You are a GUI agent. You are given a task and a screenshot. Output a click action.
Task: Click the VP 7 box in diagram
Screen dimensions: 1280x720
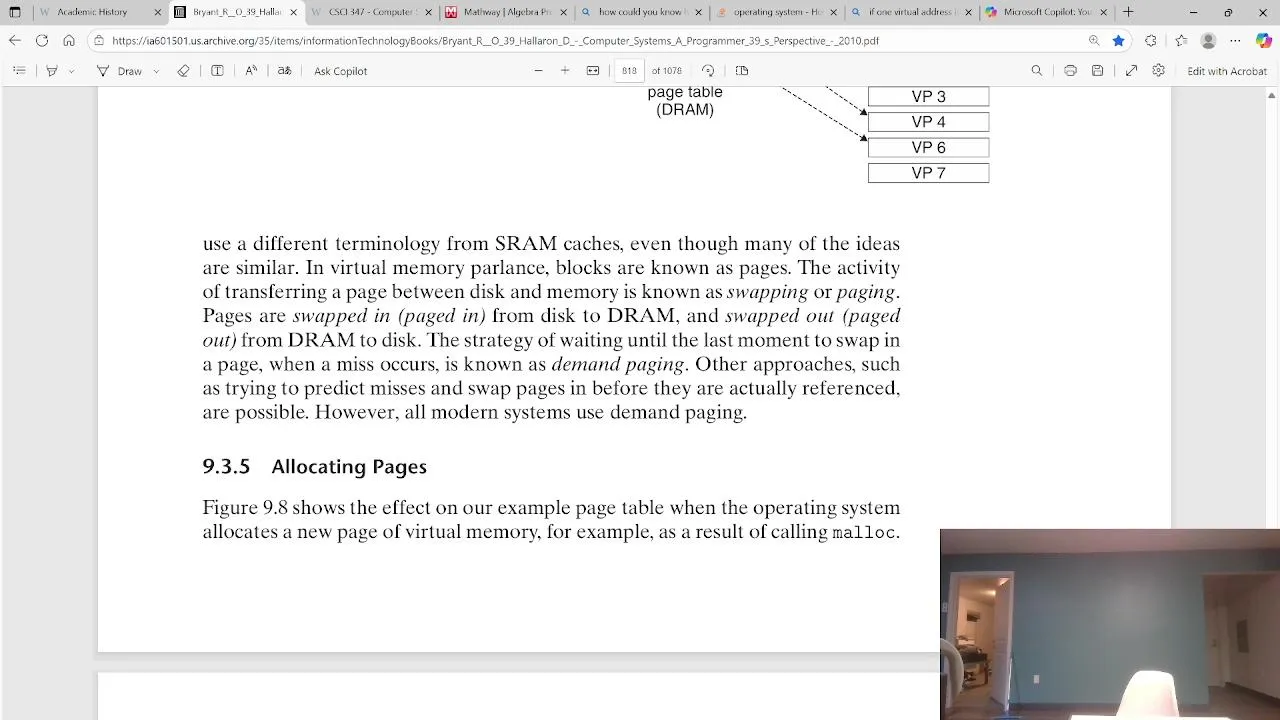(x=928, y=173)
